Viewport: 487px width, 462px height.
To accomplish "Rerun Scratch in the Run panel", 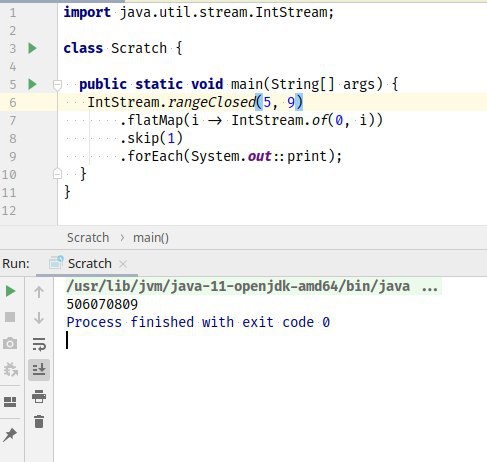I will point(10,291).
